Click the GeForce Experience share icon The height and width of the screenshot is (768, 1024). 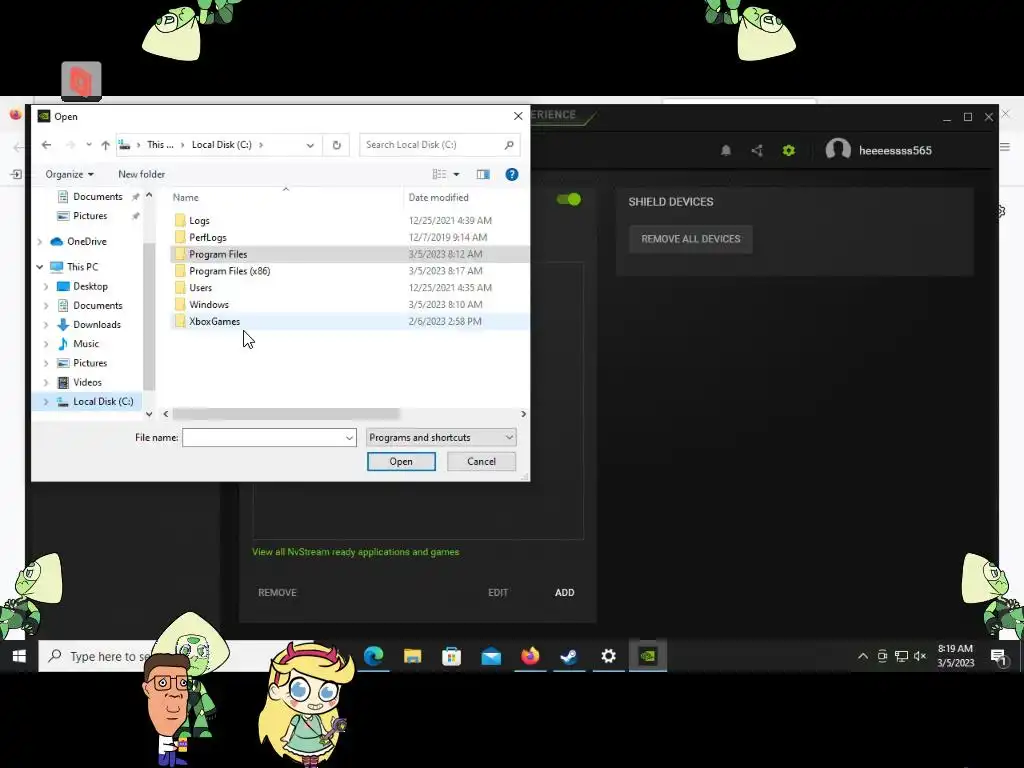click(757, 151)
